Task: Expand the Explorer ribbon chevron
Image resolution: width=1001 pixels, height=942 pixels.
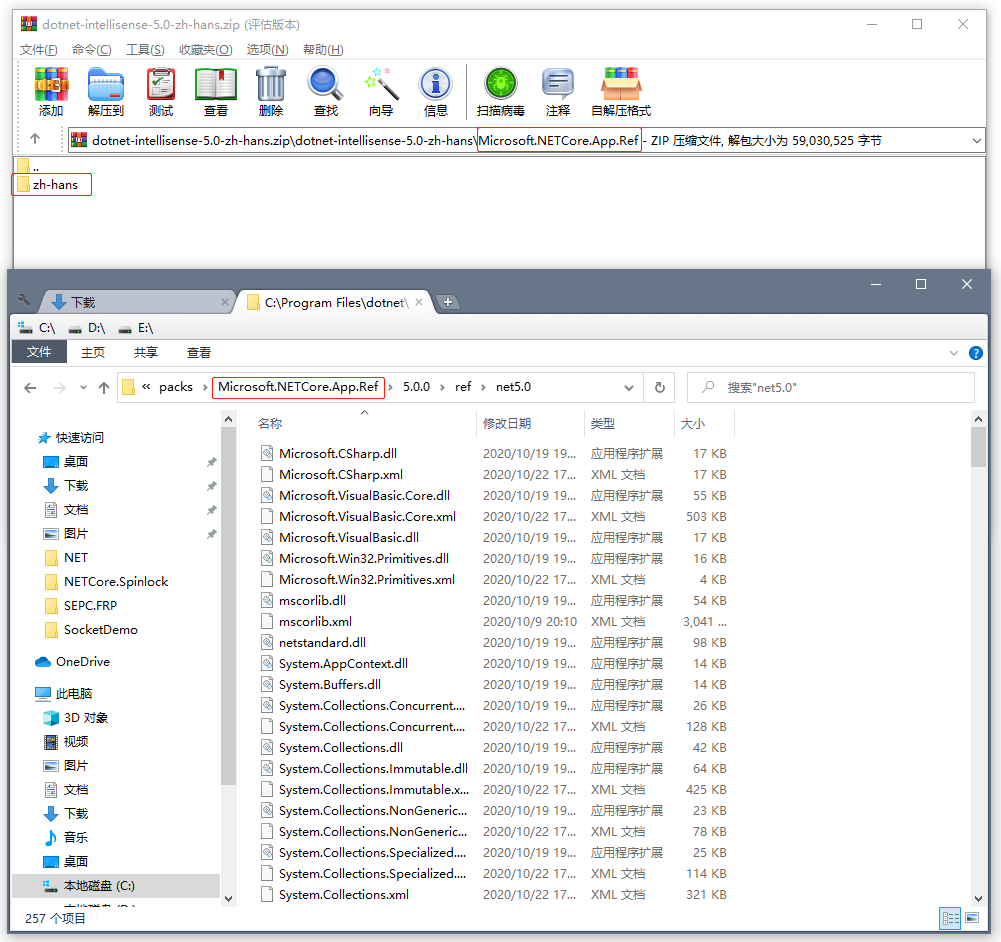Action: (953, 353)
